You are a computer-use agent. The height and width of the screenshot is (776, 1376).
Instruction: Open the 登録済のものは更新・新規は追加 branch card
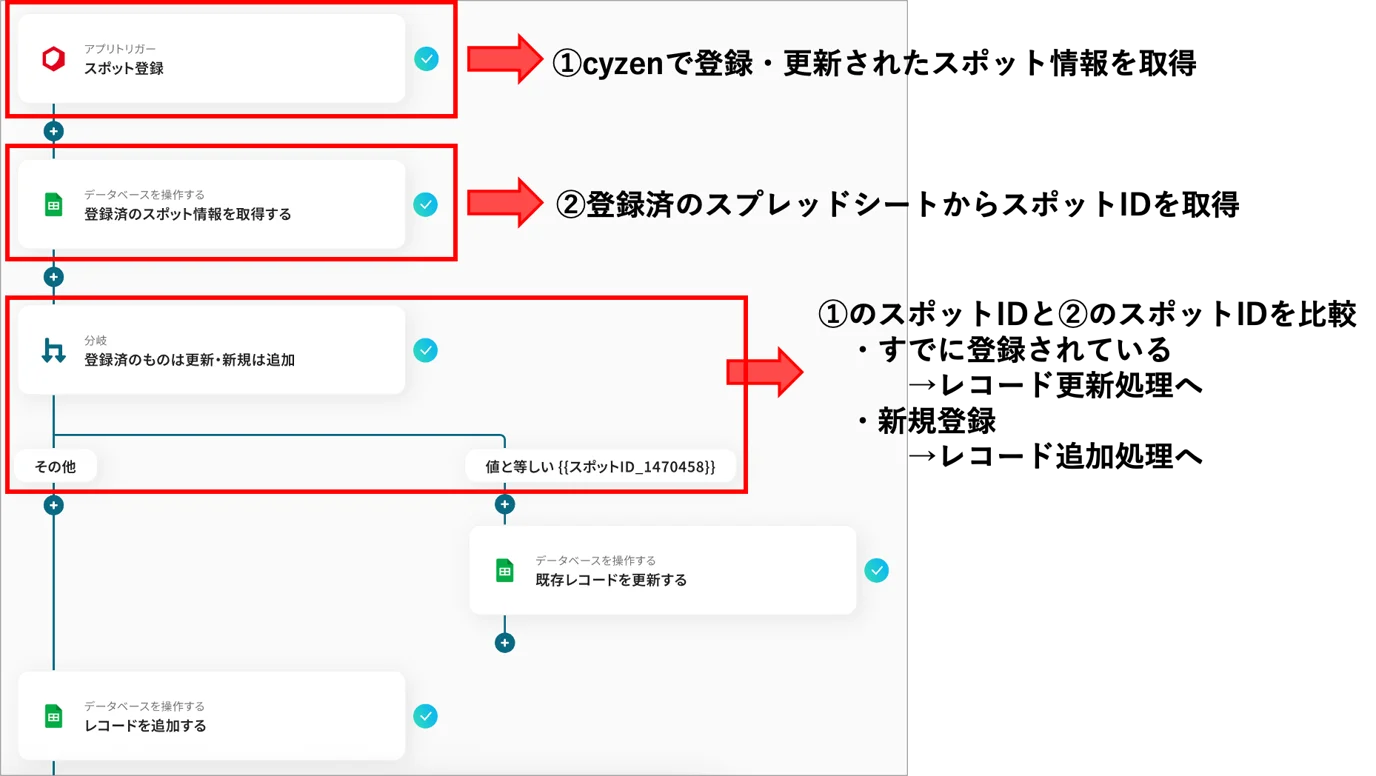[x=212, y=350]
